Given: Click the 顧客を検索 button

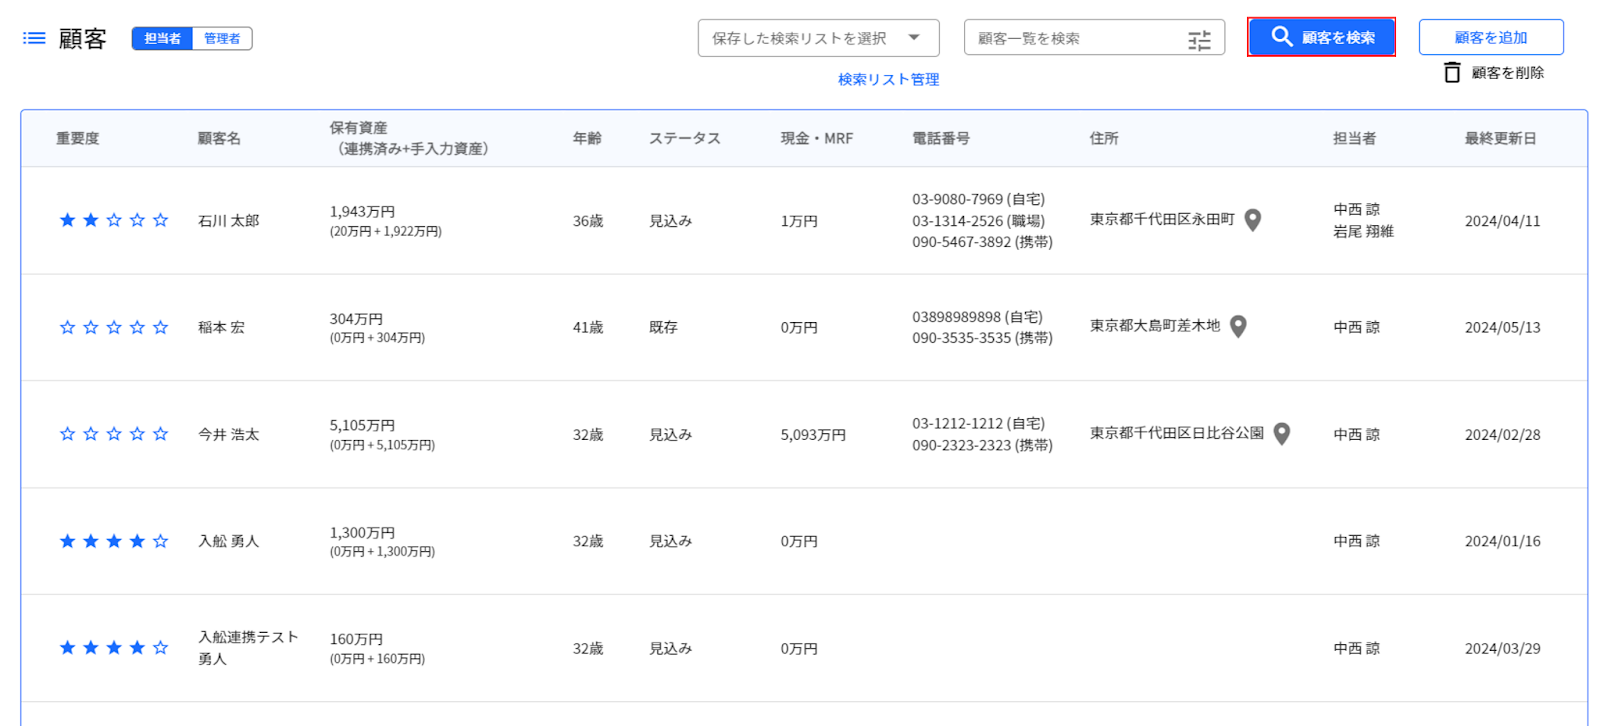Looking at the screenshot, I should [1321, 37].
